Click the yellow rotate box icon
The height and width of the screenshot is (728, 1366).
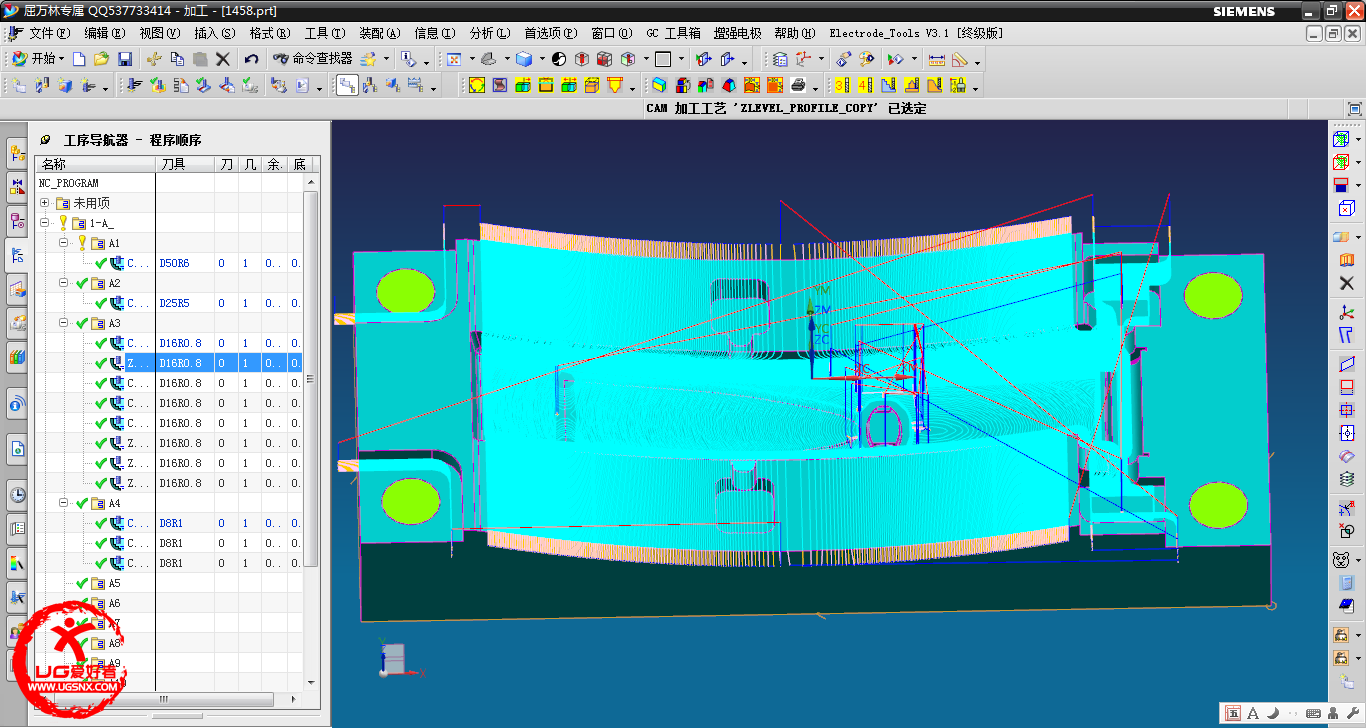[x=477, y=85]
